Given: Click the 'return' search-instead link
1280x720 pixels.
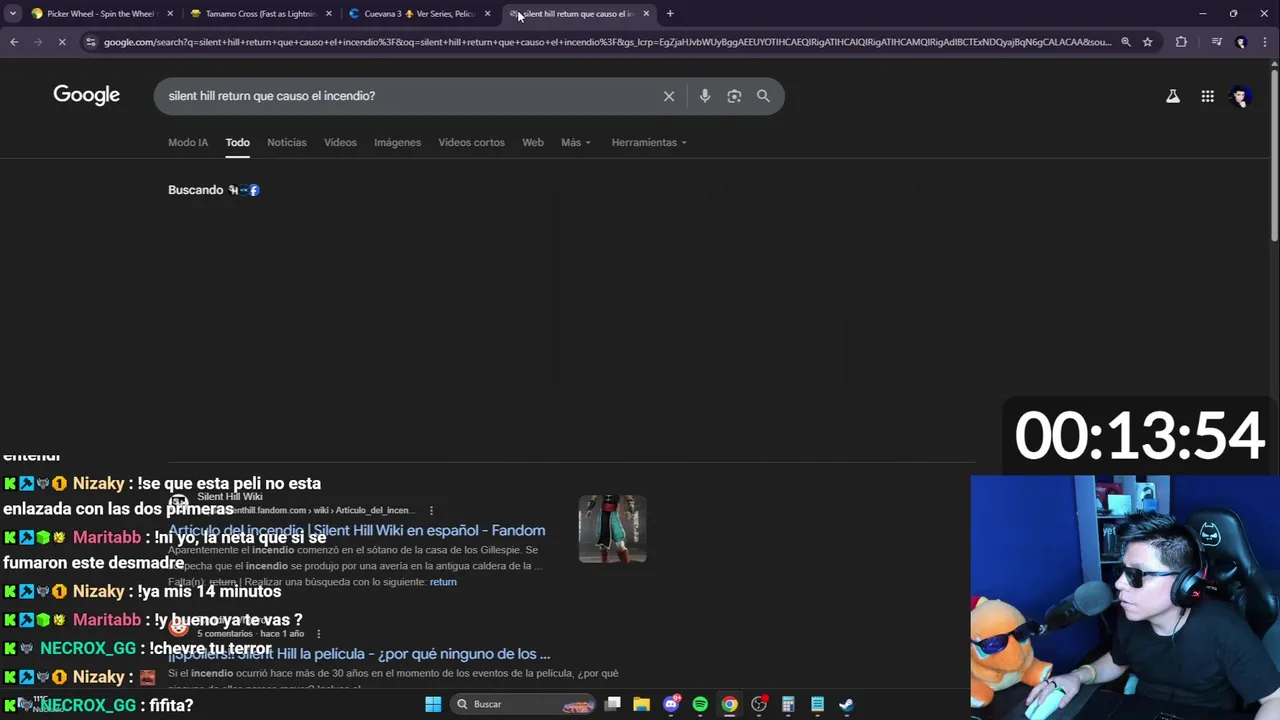Looking at the screenshot, I should (x=443, y=582).
